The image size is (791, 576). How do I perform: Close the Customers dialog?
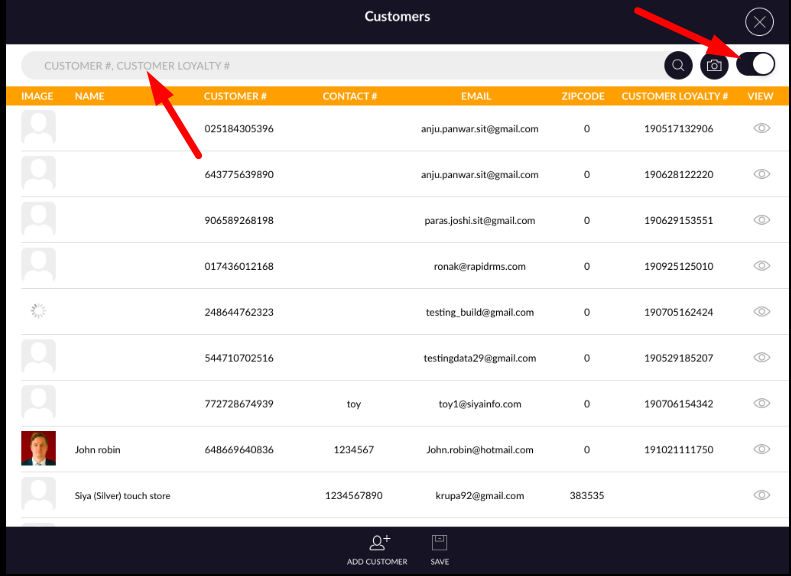tap(760, 21)
